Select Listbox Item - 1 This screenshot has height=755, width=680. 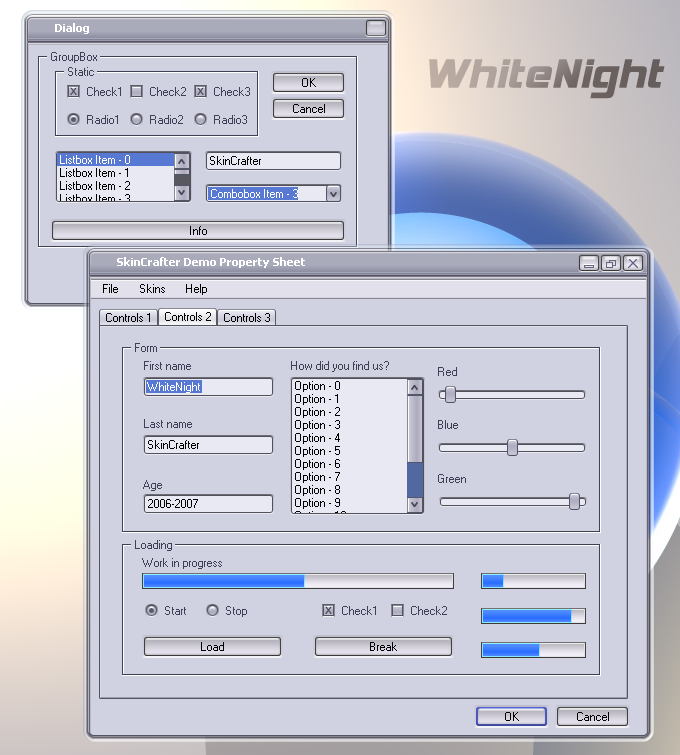point(116,173)
